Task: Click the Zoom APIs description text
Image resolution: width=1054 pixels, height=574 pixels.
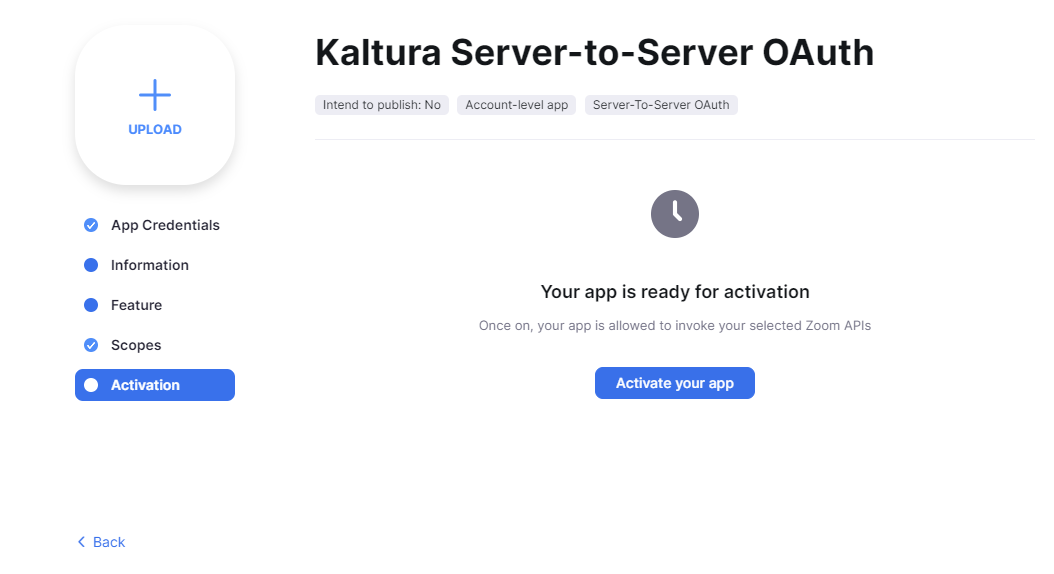Action: [675, 326]
